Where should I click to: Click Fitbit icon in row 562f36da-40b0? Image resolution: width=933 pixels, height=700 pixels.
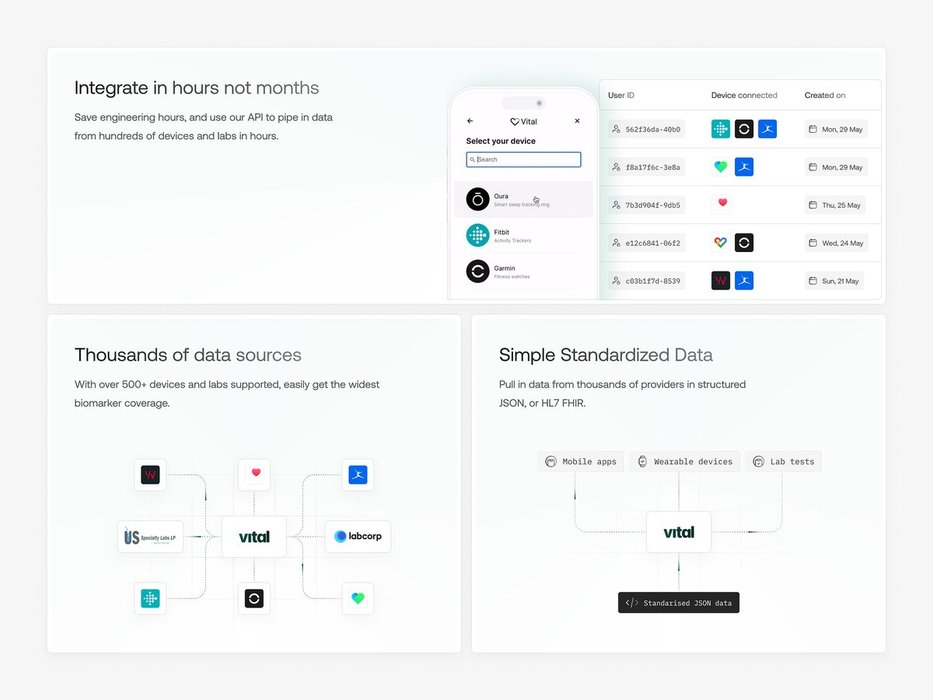coord(721,129)
